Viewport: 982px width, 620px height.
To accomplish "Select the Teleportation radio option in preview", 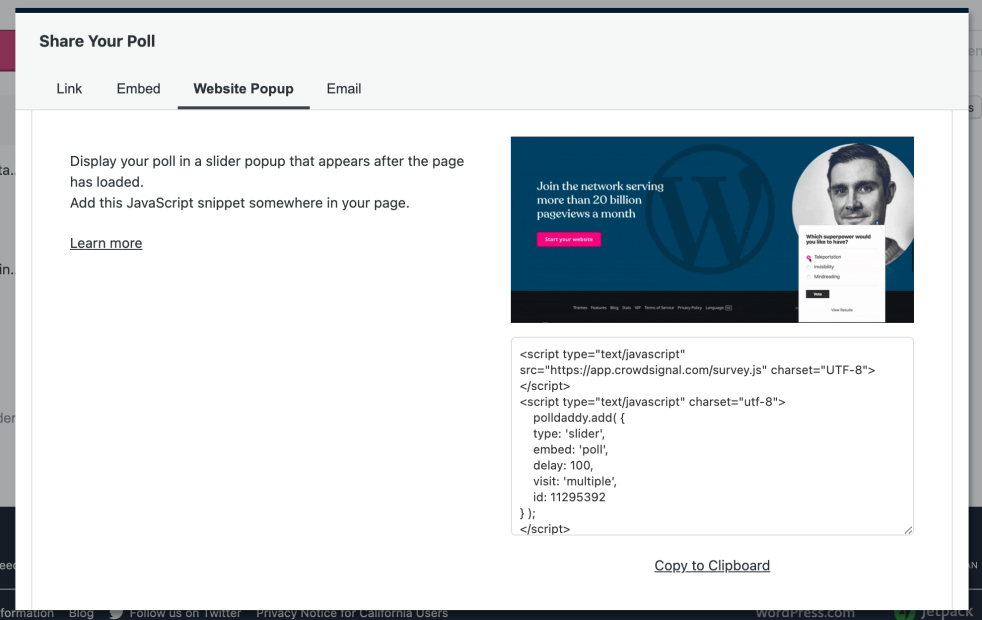I will (x=809, y=258).
